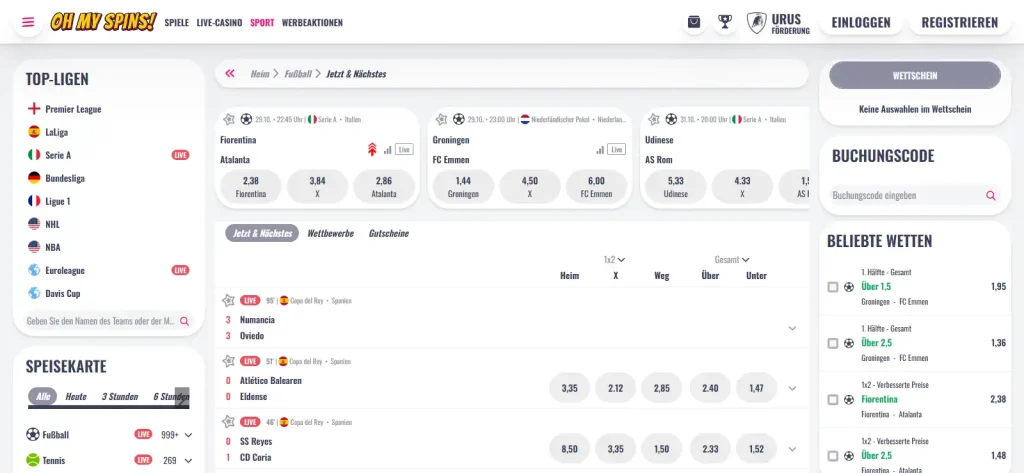
Task: Open the hamburger menu icon
Action: tap(27, 22)
